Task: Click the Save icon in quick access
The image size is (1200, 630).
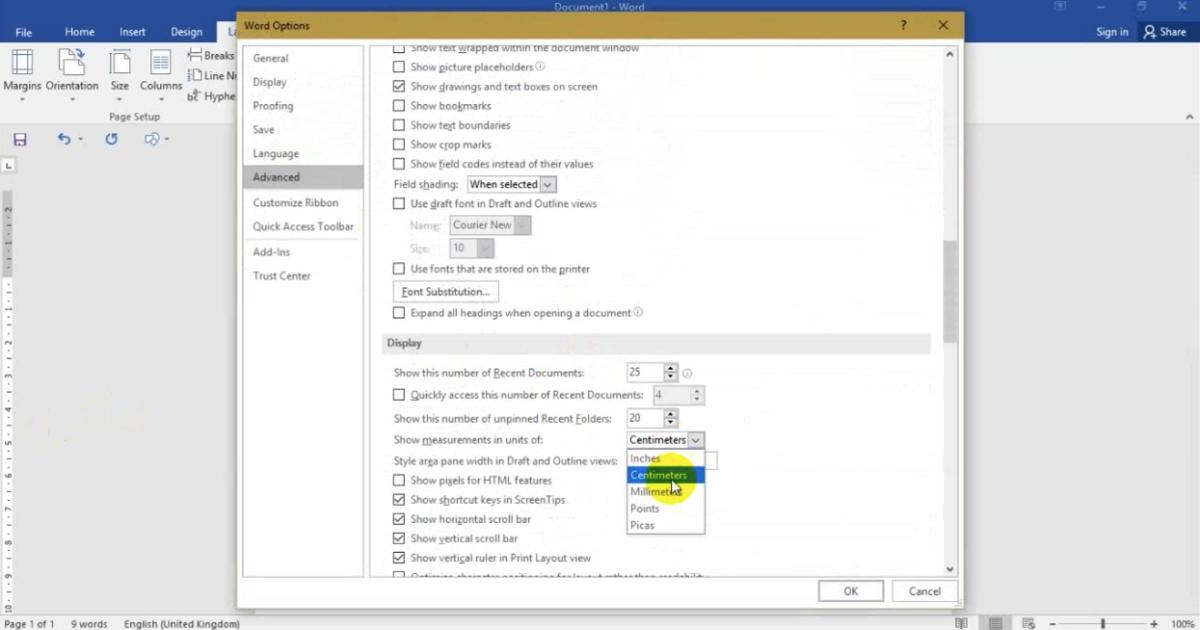Action: pyautogui.click(x=20, y=139)
